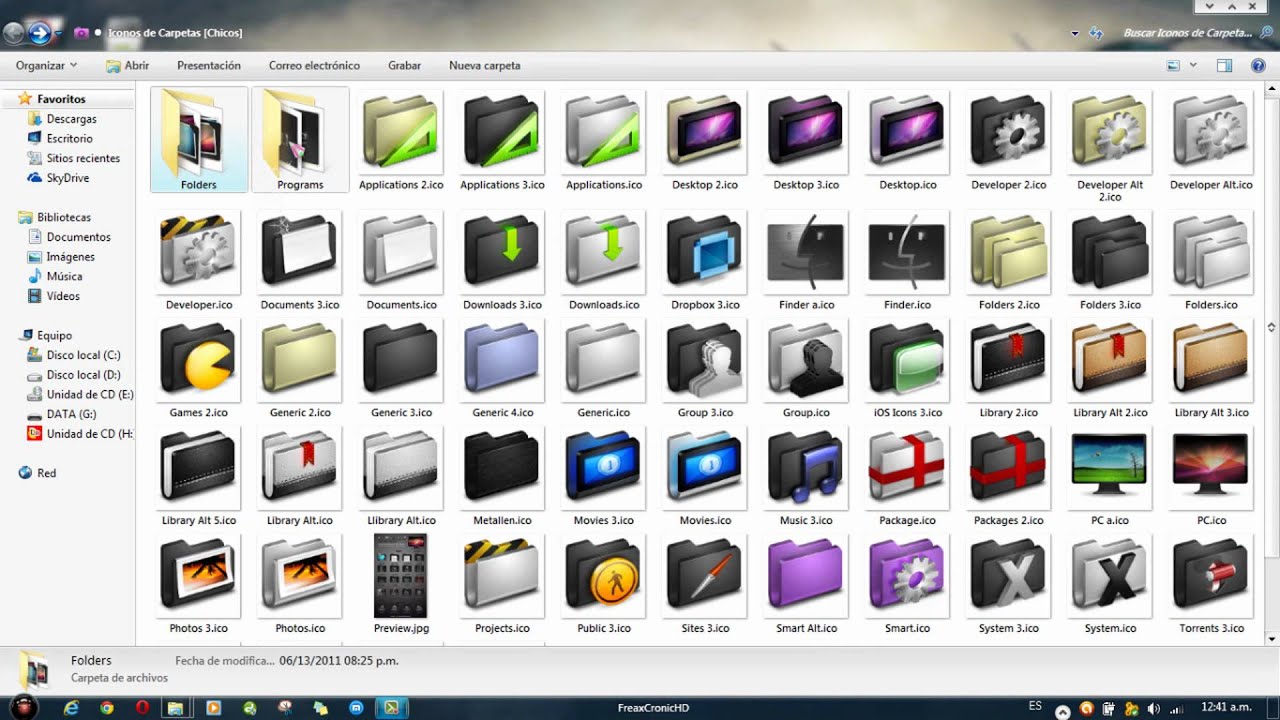The image size is (1280, 720).
Task: Select Torrents 3.ico file
Action: [1211, 583]
